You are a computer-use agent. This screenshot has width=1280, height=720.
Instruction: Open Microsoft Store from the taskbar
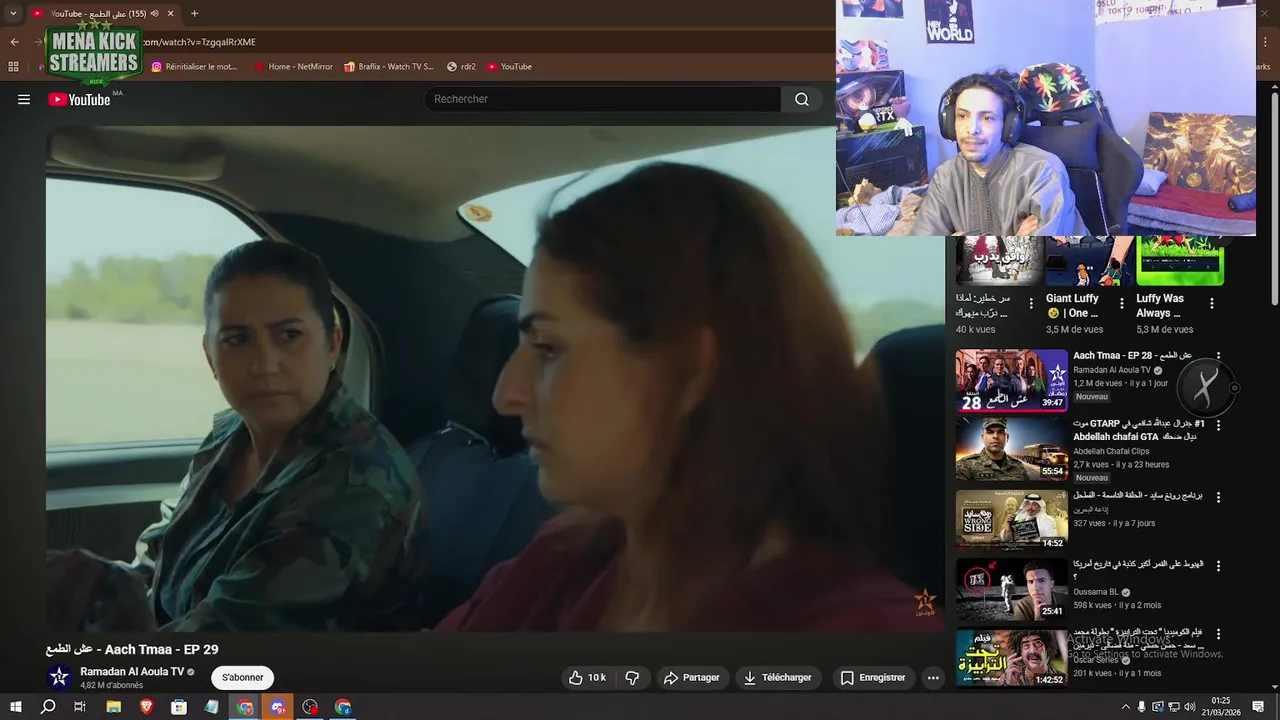click(179, 707)
